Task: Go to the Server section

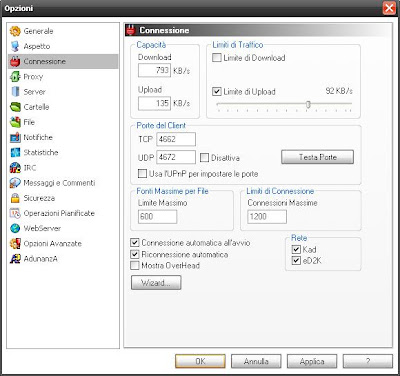Action: [x=63, y=92]
